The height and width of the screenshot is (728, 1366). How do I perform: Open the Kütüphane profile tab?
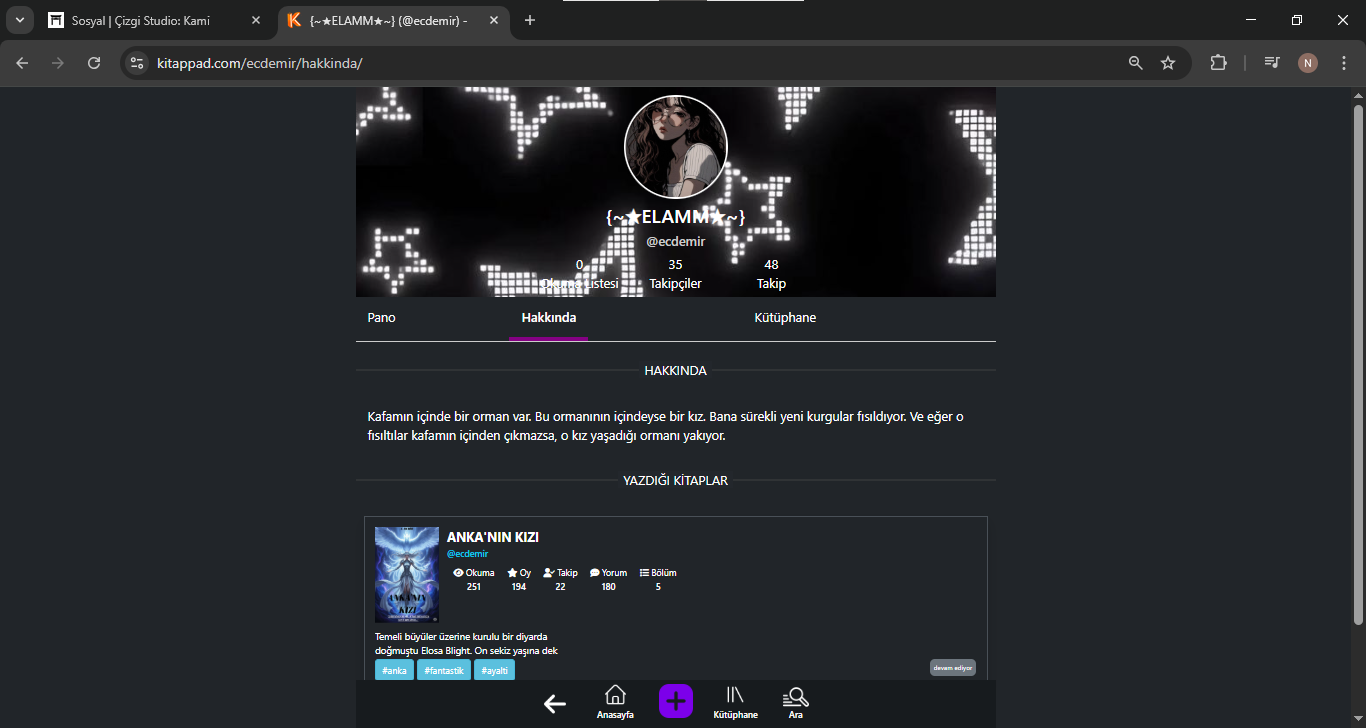[x=785, y=318]
